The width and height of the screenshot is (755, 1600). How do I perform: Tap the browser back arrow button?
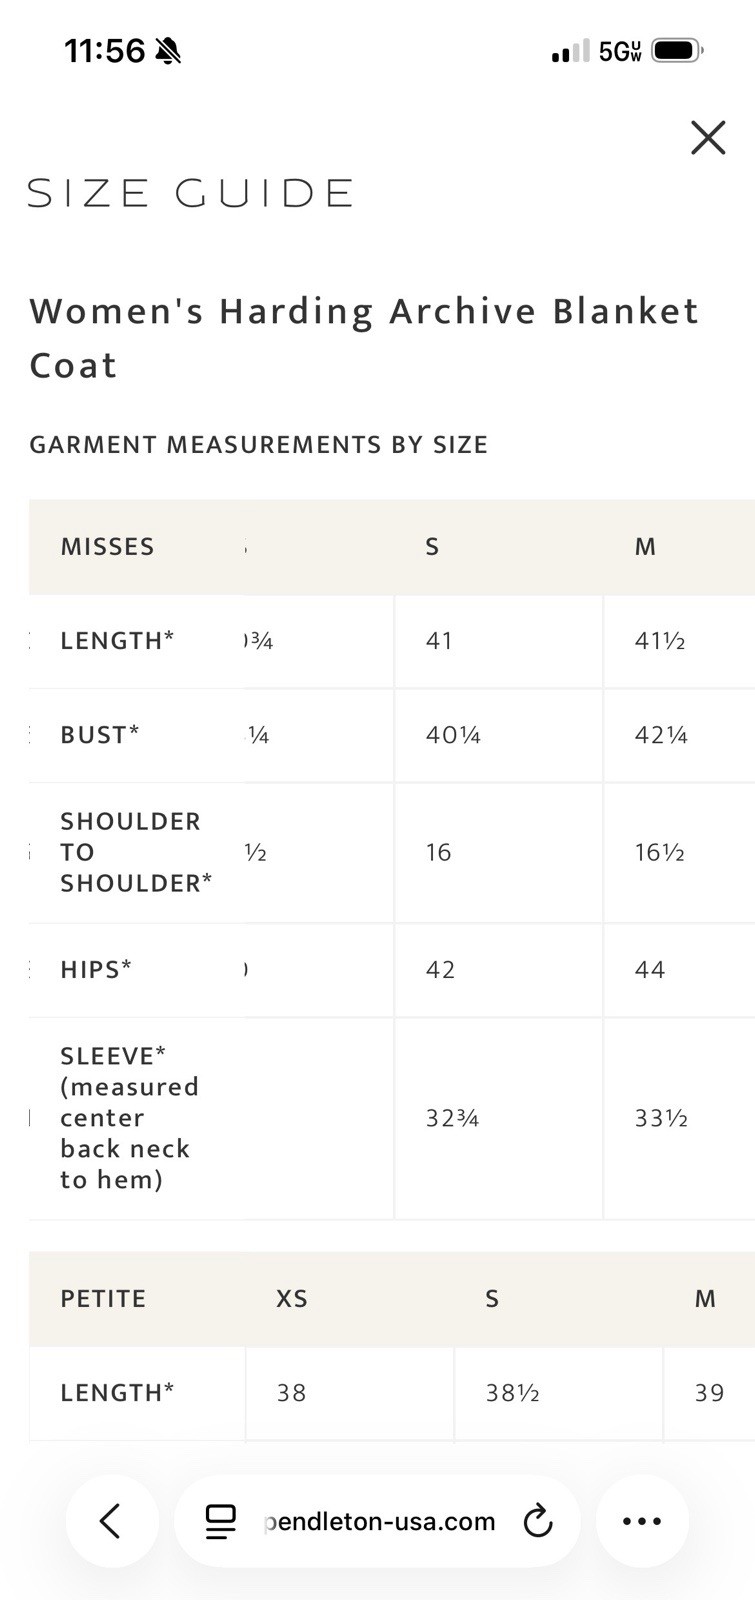(111, 1521)
